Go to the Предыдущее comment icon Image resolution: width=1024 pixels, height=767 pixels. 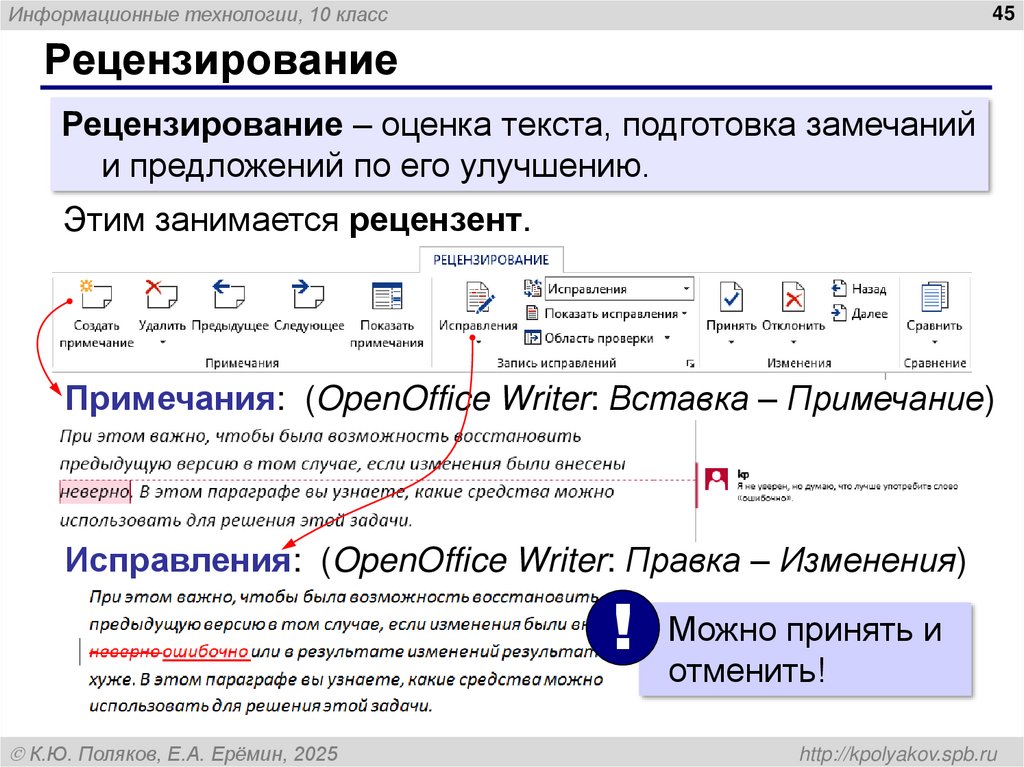[229, 295]
